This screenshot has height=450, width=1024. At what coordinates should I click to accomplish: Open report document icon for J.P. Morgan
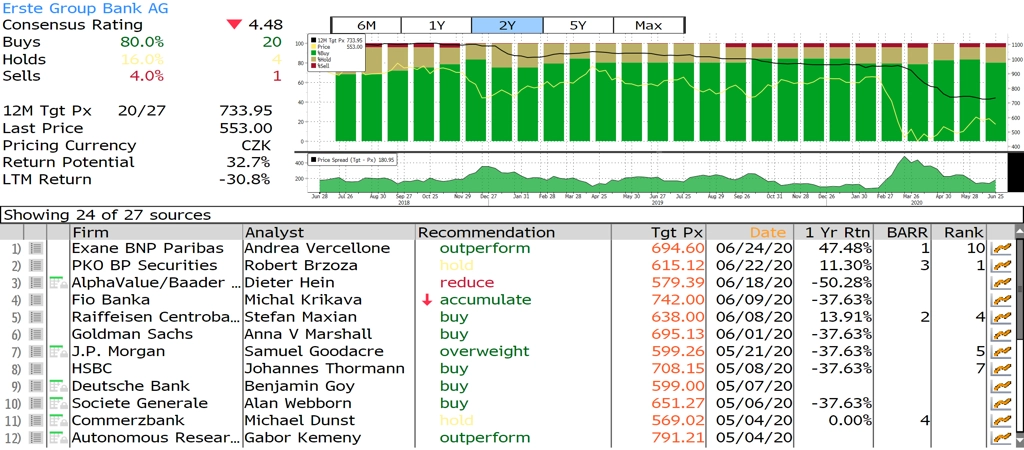[x=35, y=352]
